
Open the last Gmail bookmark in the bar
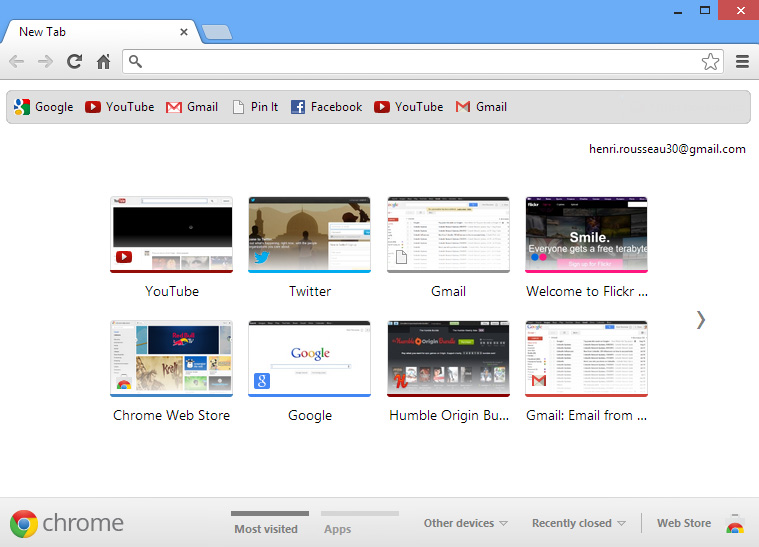[481, 107]
